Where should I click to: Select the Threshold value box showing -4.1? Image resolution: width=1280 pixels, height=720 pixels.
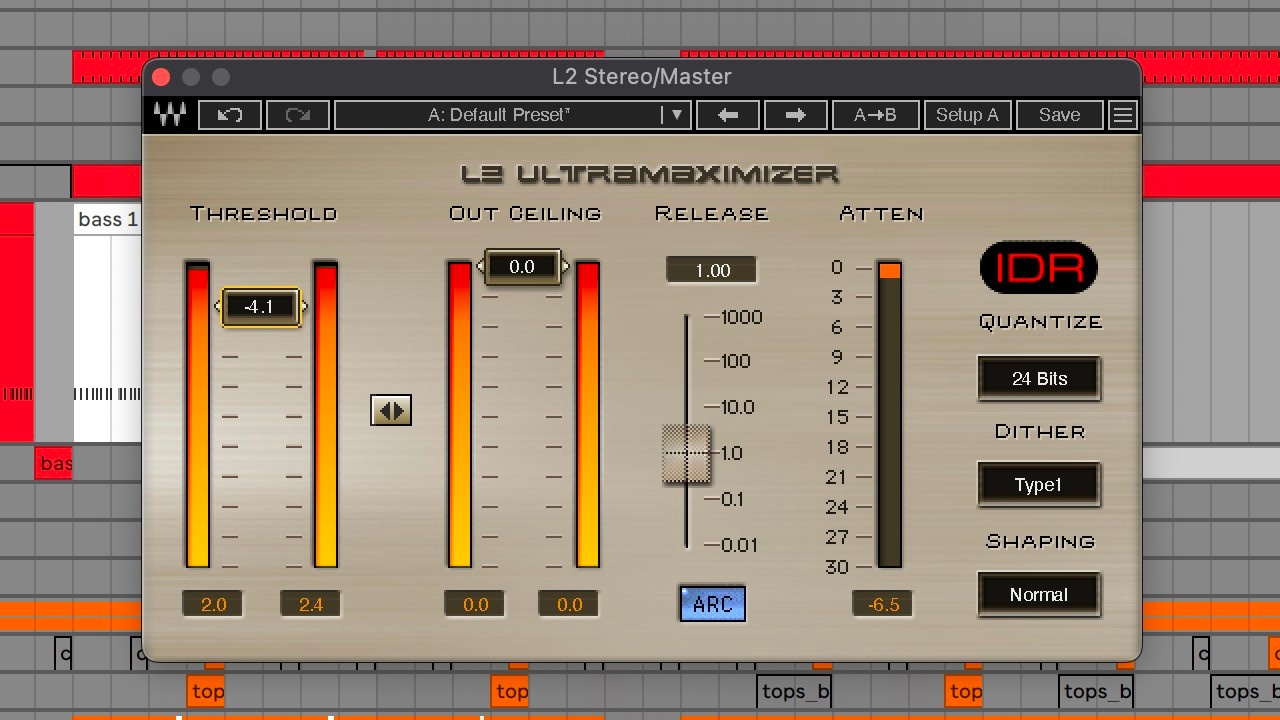pyautogui.click(x=259, y=307)
